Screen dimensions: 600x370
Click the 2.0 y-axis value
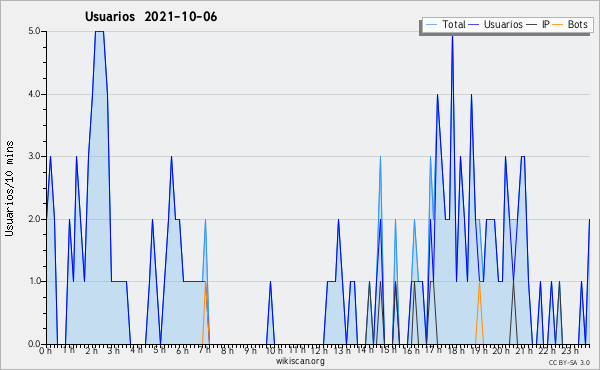(34, 219)
